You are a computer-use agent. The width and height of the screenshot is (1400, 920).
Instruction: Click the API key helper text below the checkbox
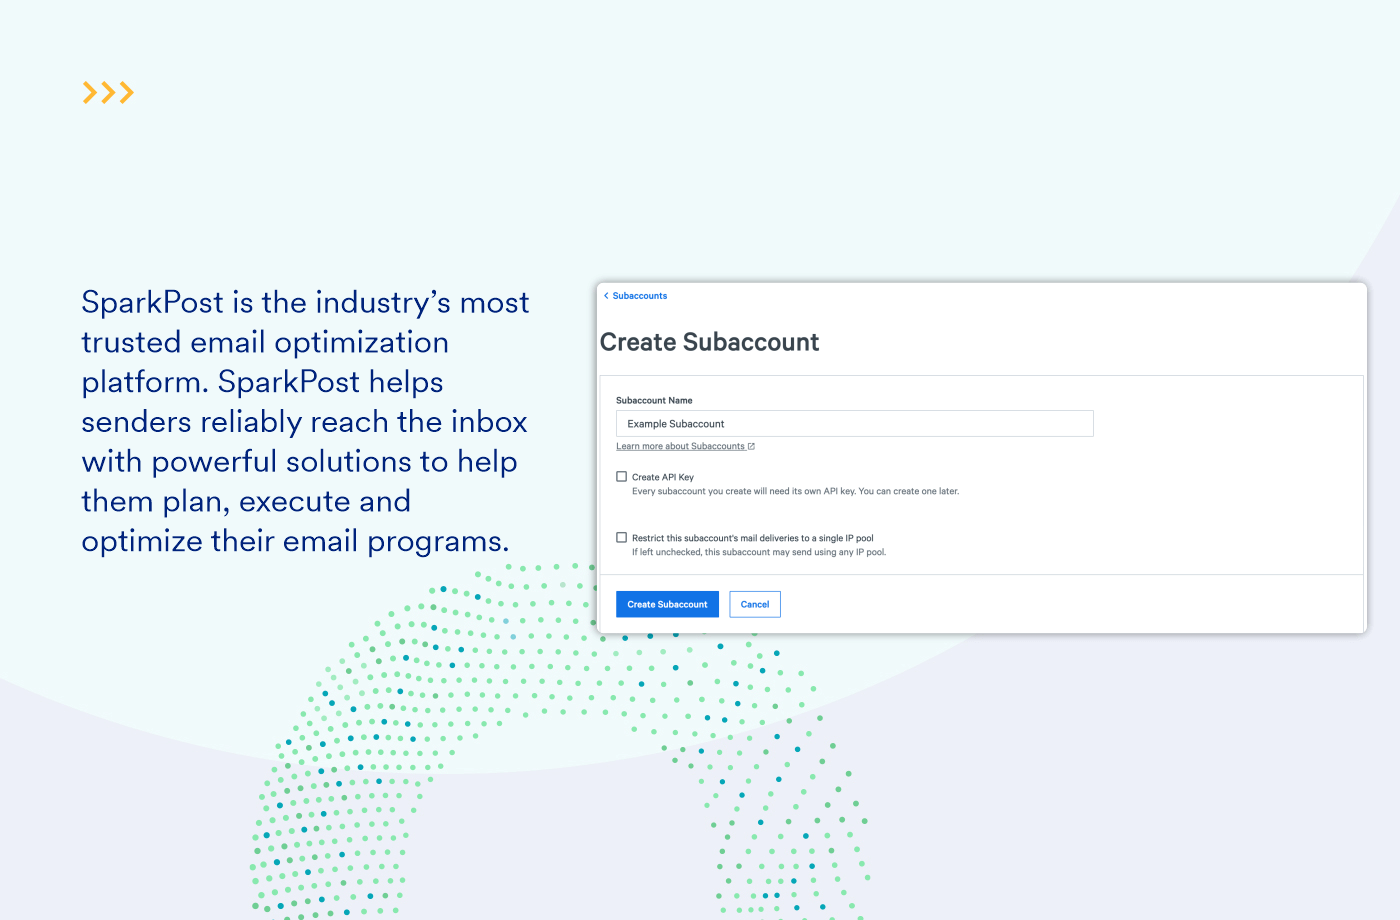[x=794, y=491]
